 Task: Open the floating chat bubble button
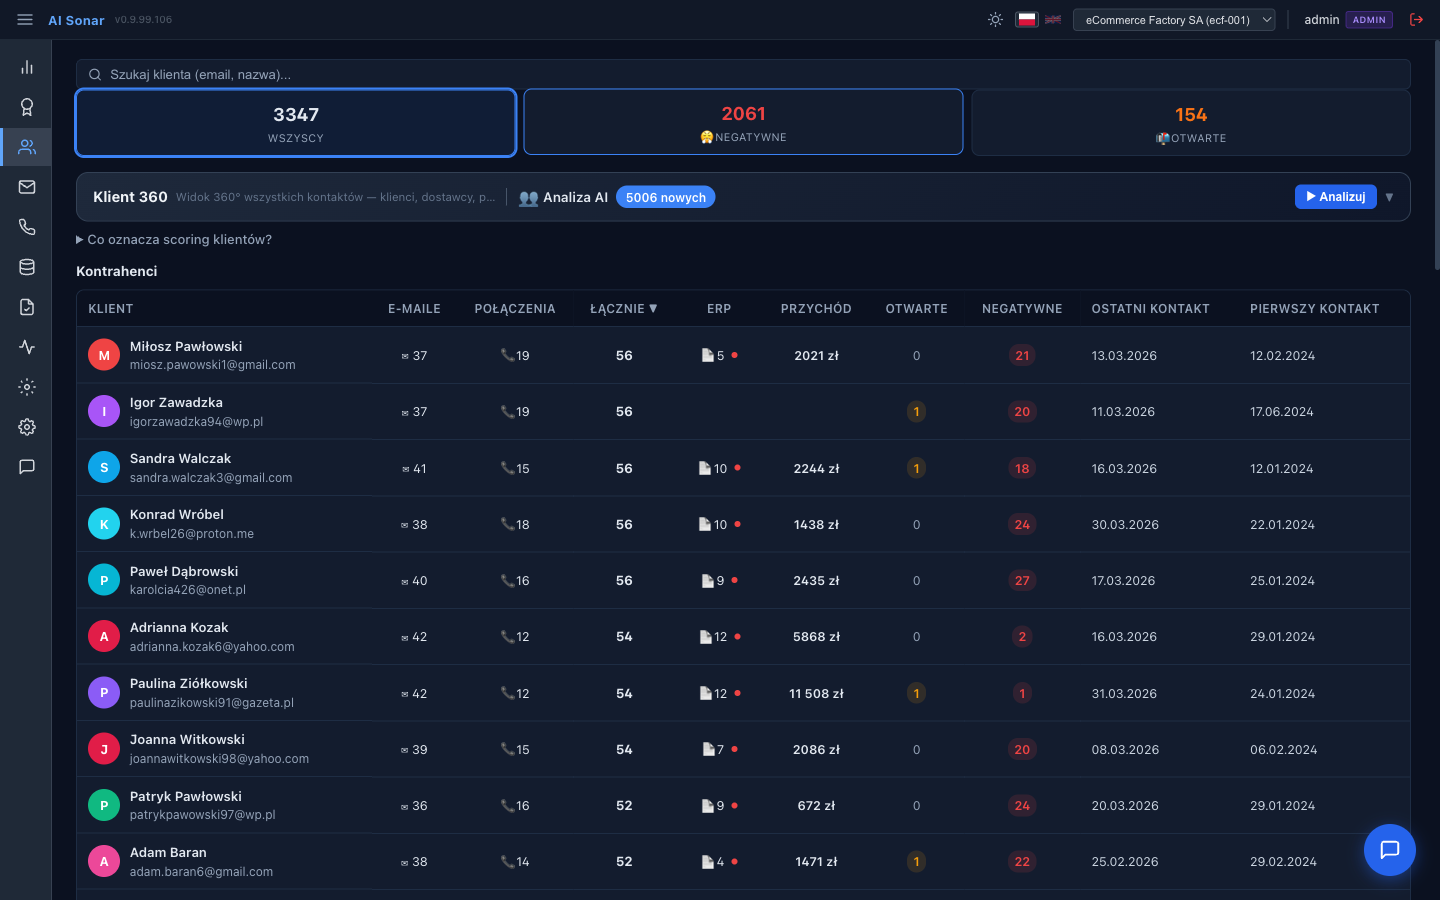(x=1389, y=850)
